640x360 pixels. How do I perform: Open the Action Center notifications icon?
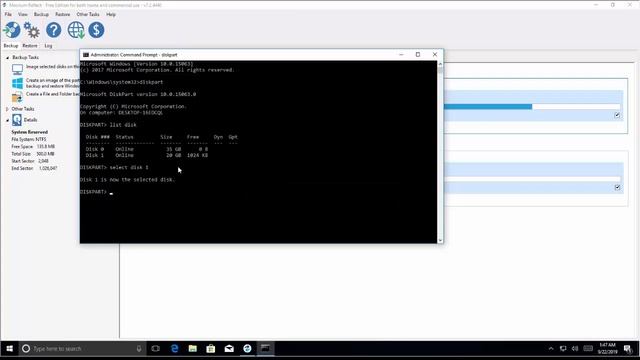click(628, 349)
